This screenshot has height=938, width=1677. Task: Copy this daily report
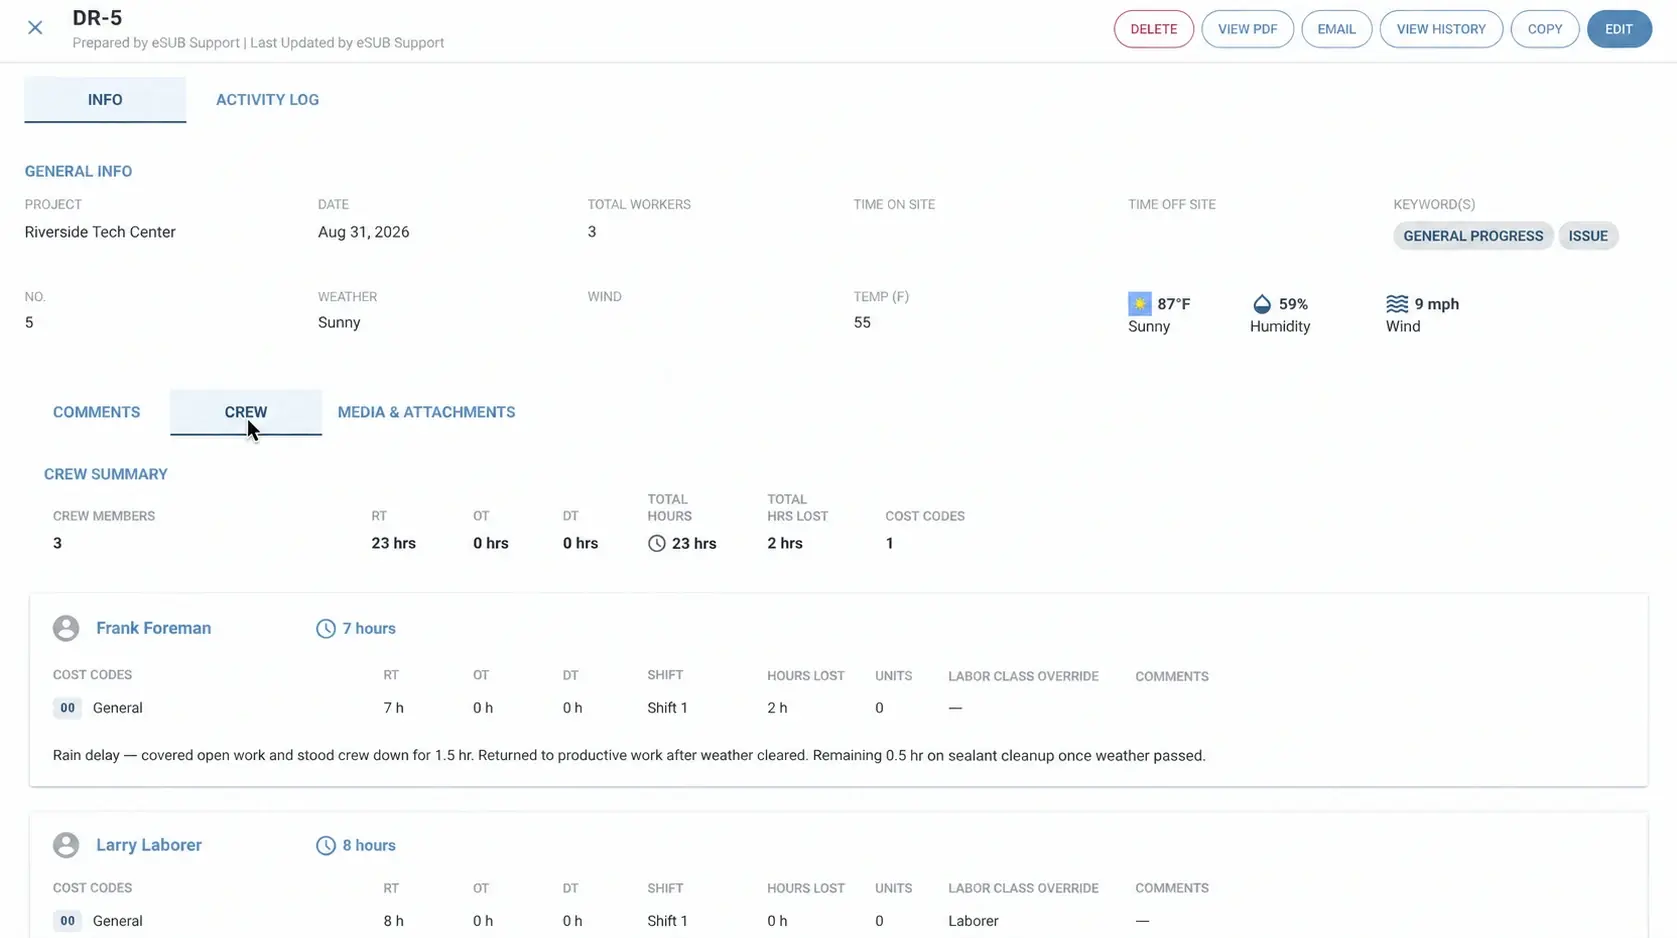click(1545, 29)
